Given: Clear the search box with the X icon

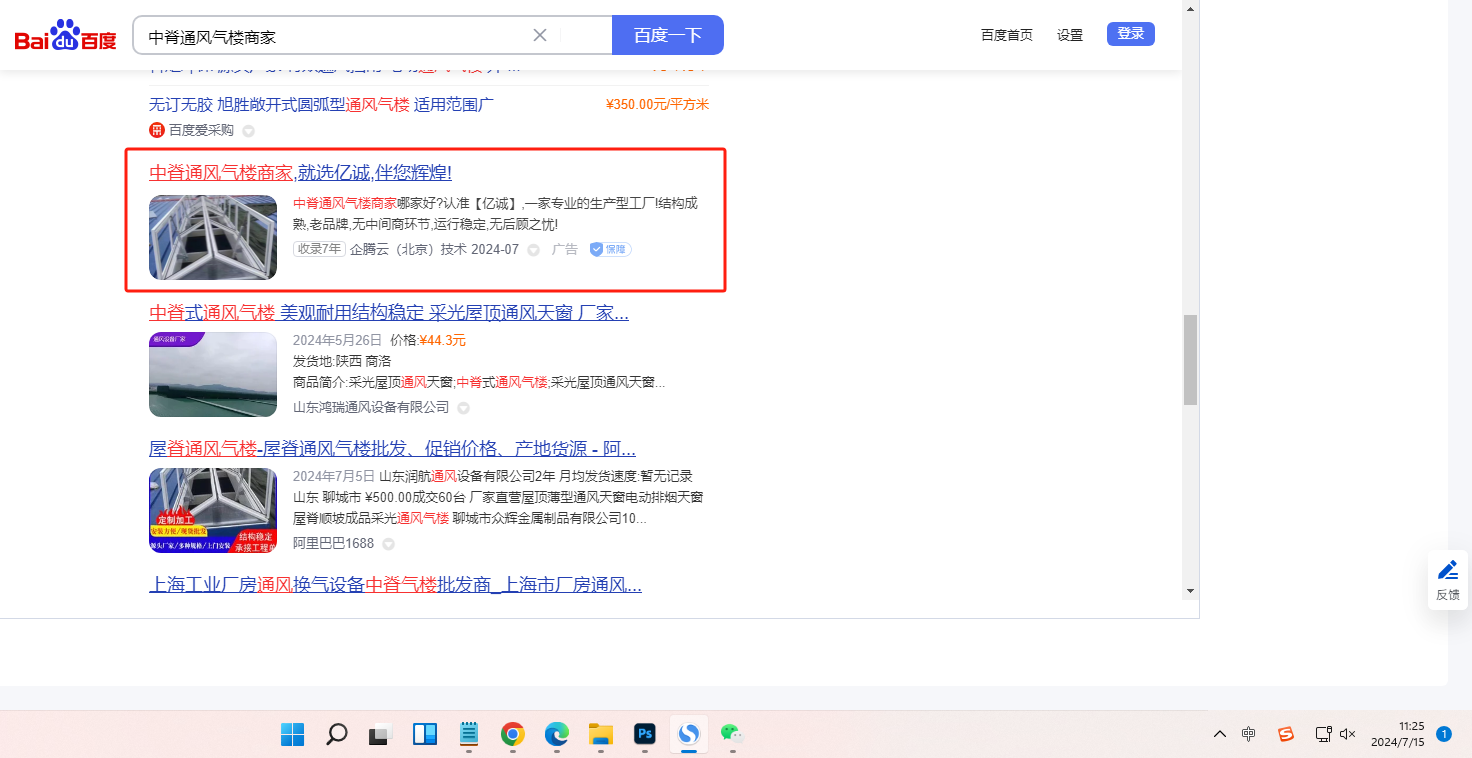Looking at the screenshot, I should click(x=540, y=35).
